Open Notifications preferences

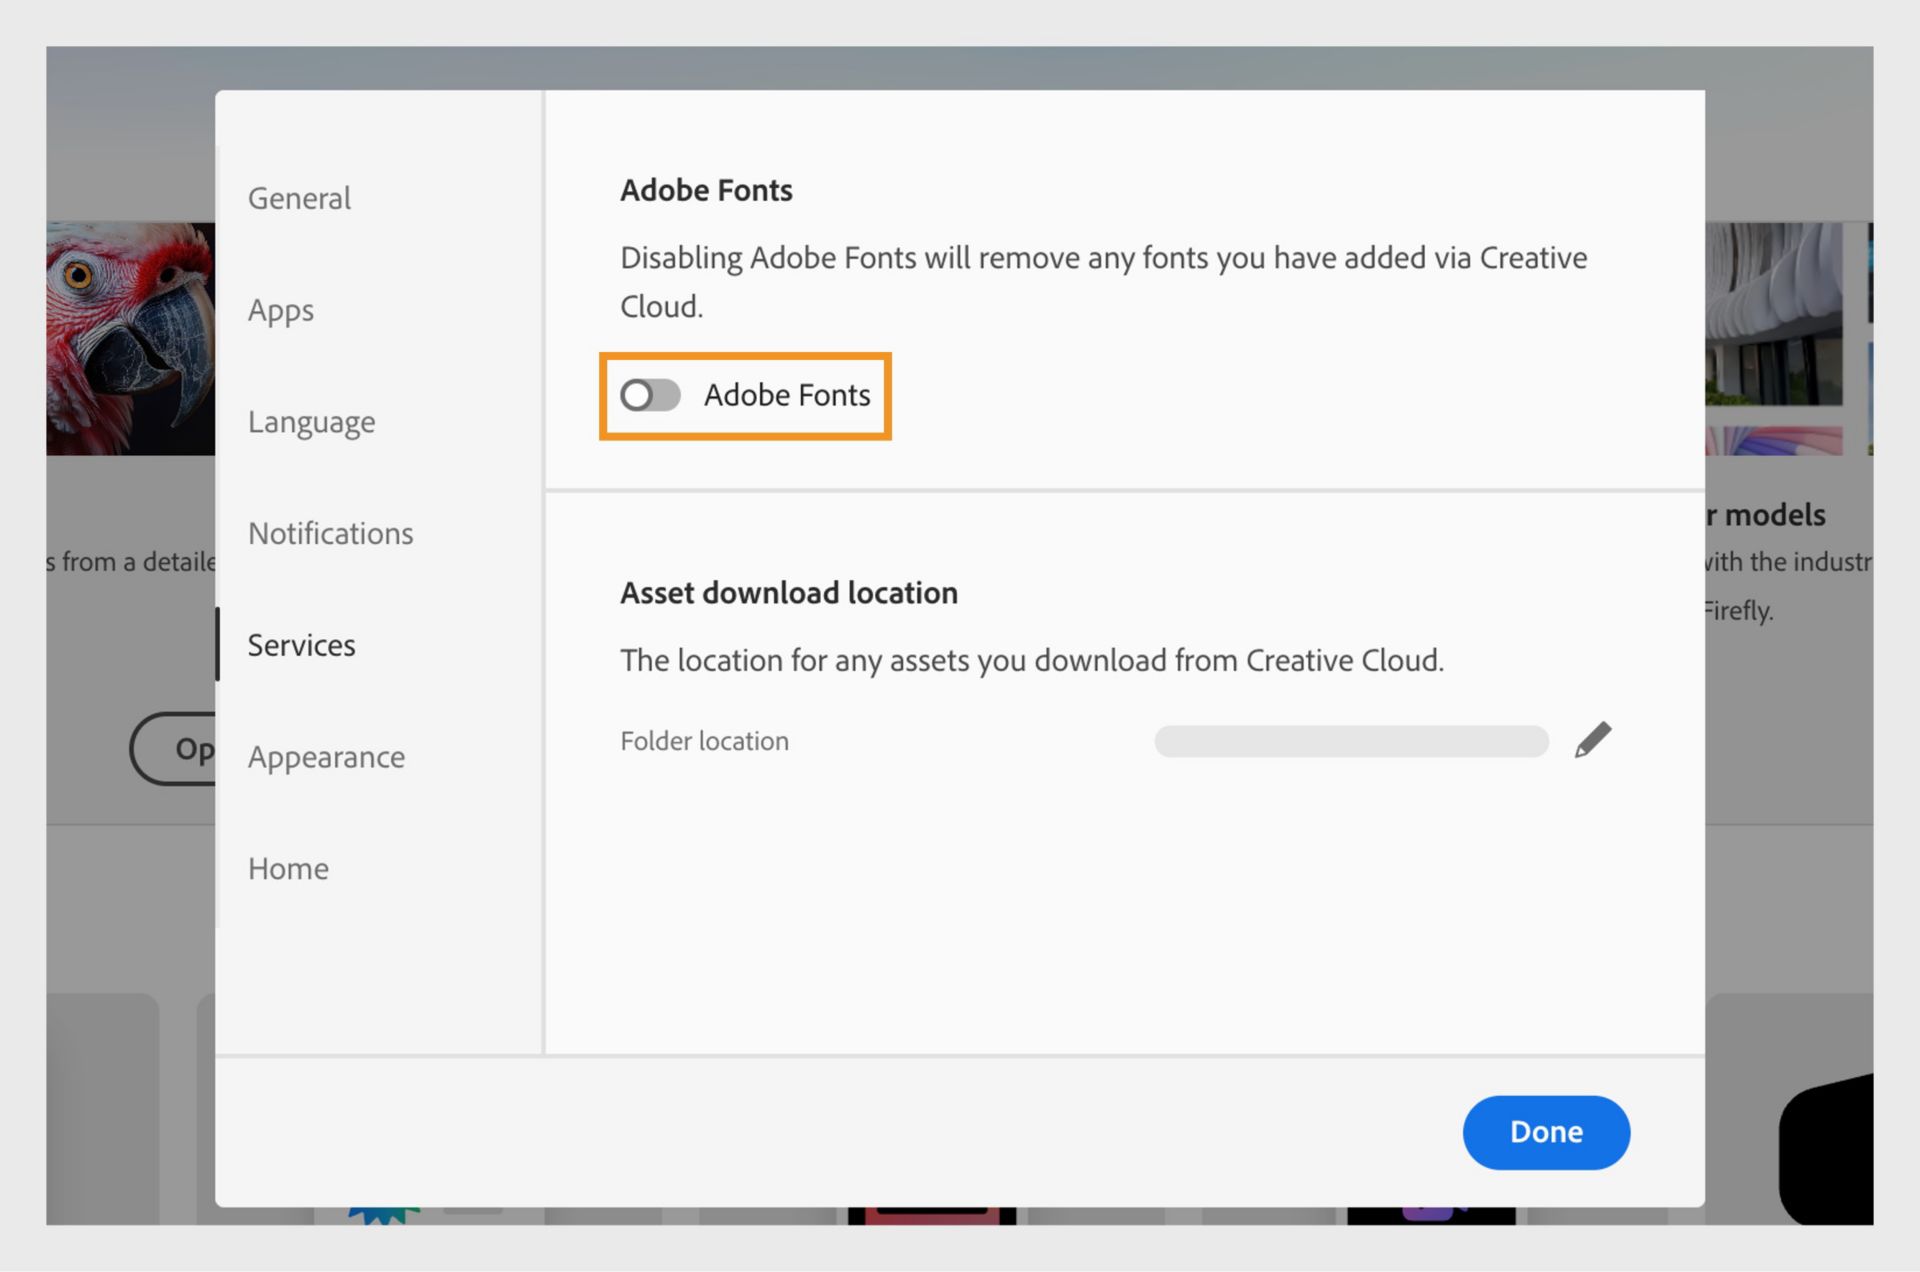tap(330, 533)
